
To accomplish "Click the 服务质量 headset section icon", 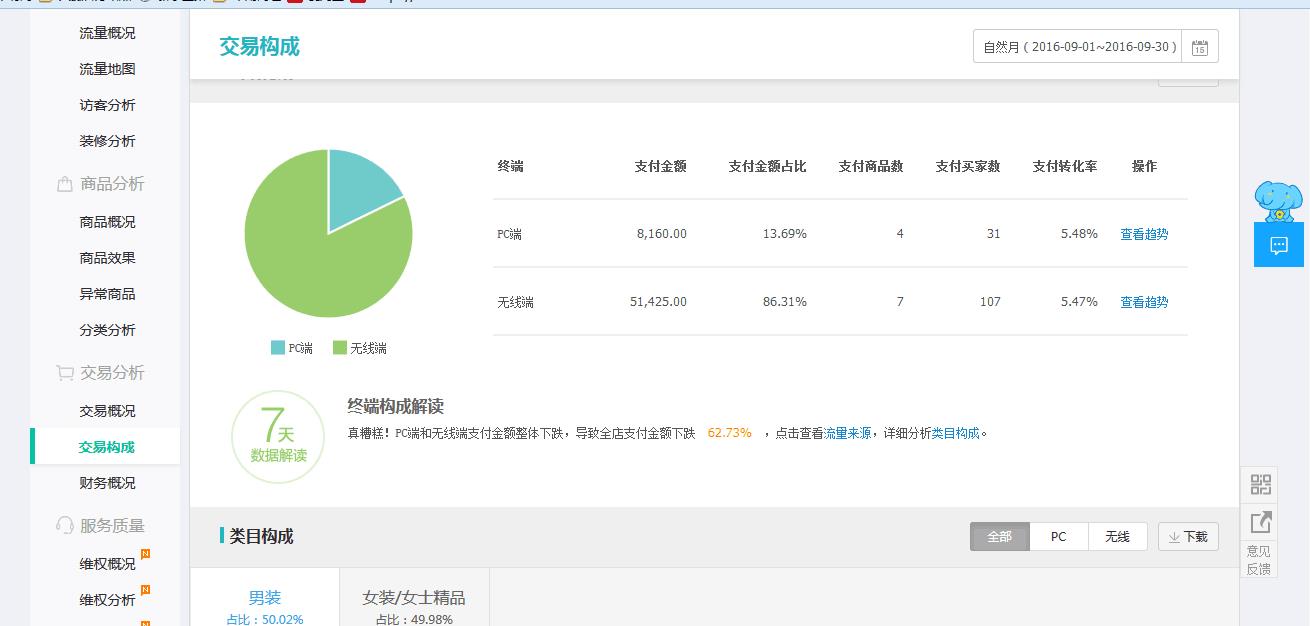I will pos(64,526).
